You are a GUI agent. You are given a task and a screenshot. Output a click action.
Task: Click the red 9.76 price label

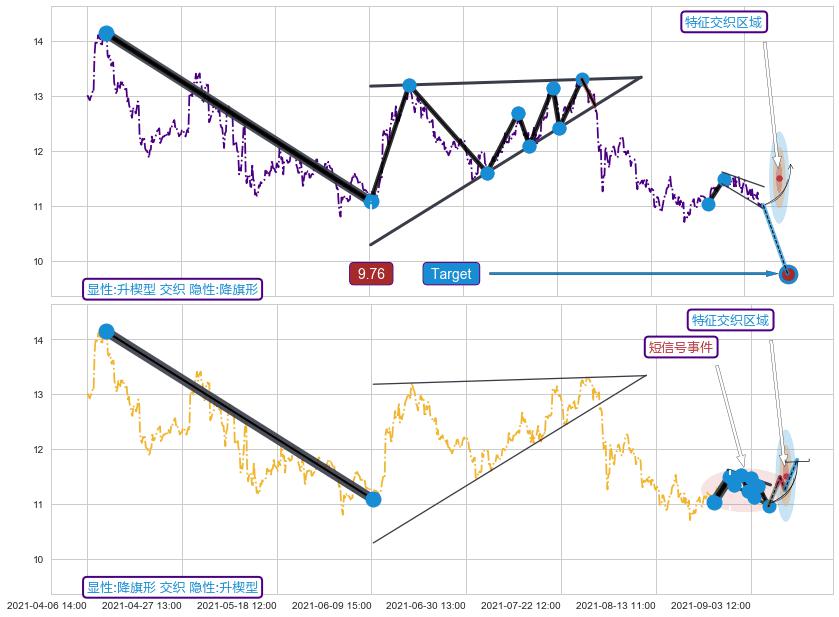tap(371, 274)
